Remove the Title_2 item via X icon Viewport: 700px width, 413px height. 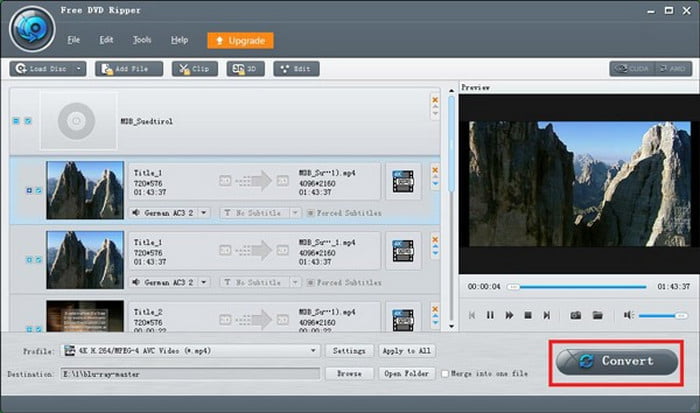pos(435,309)
